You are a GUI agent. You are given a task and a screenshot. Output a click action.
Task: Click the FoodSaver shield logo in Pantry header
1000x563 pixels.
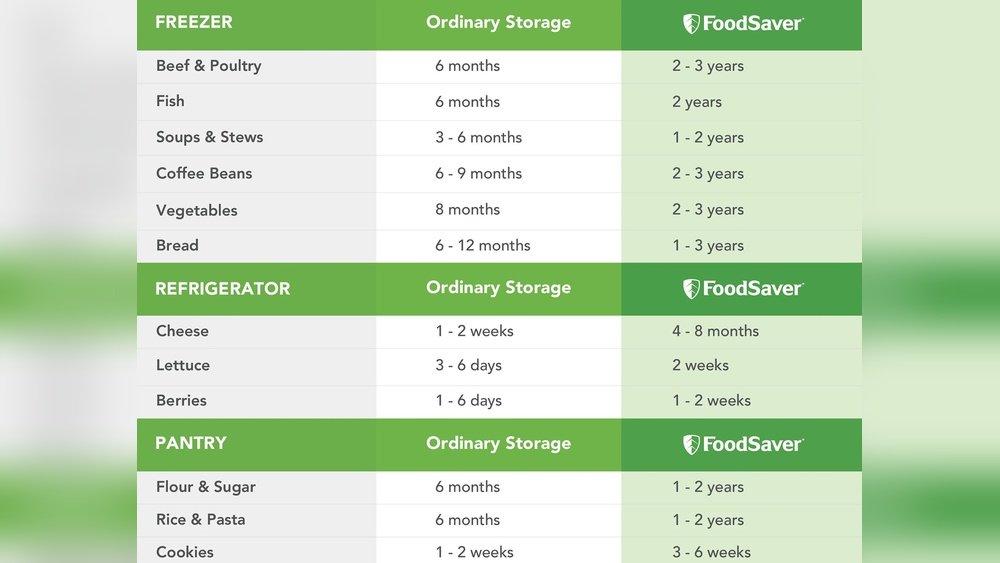(x=692, y=445)
